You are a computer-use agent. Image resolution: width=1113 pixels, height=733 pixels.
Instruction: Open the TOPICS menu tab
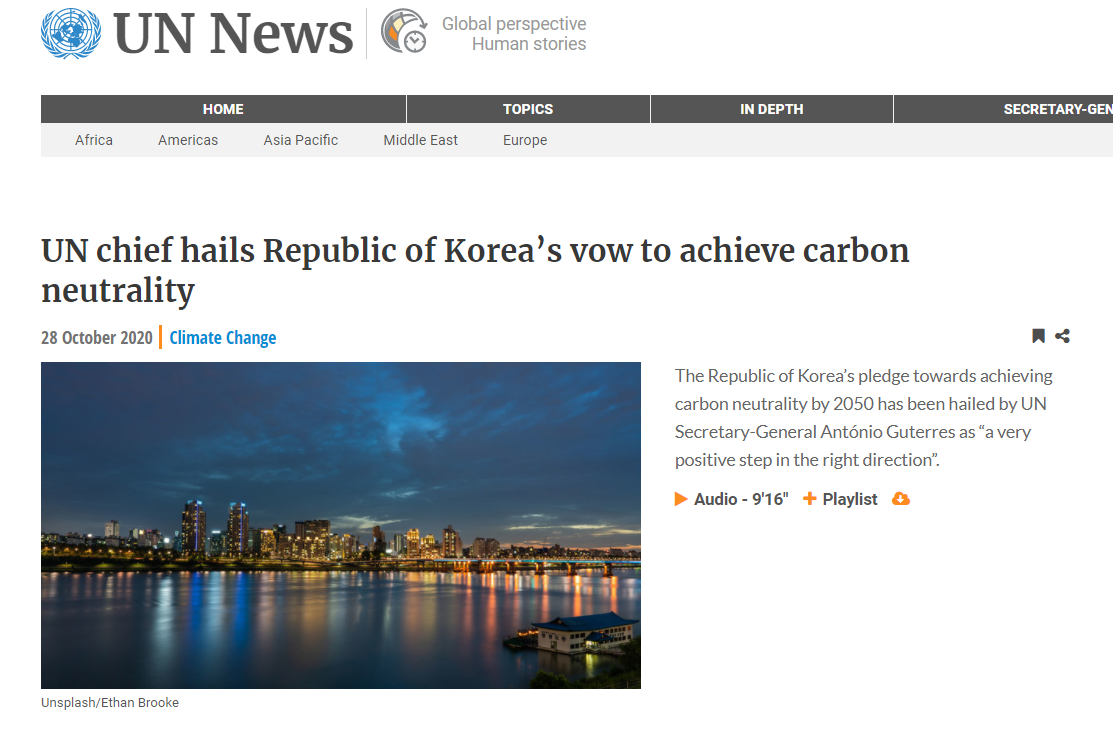[528, 109]
